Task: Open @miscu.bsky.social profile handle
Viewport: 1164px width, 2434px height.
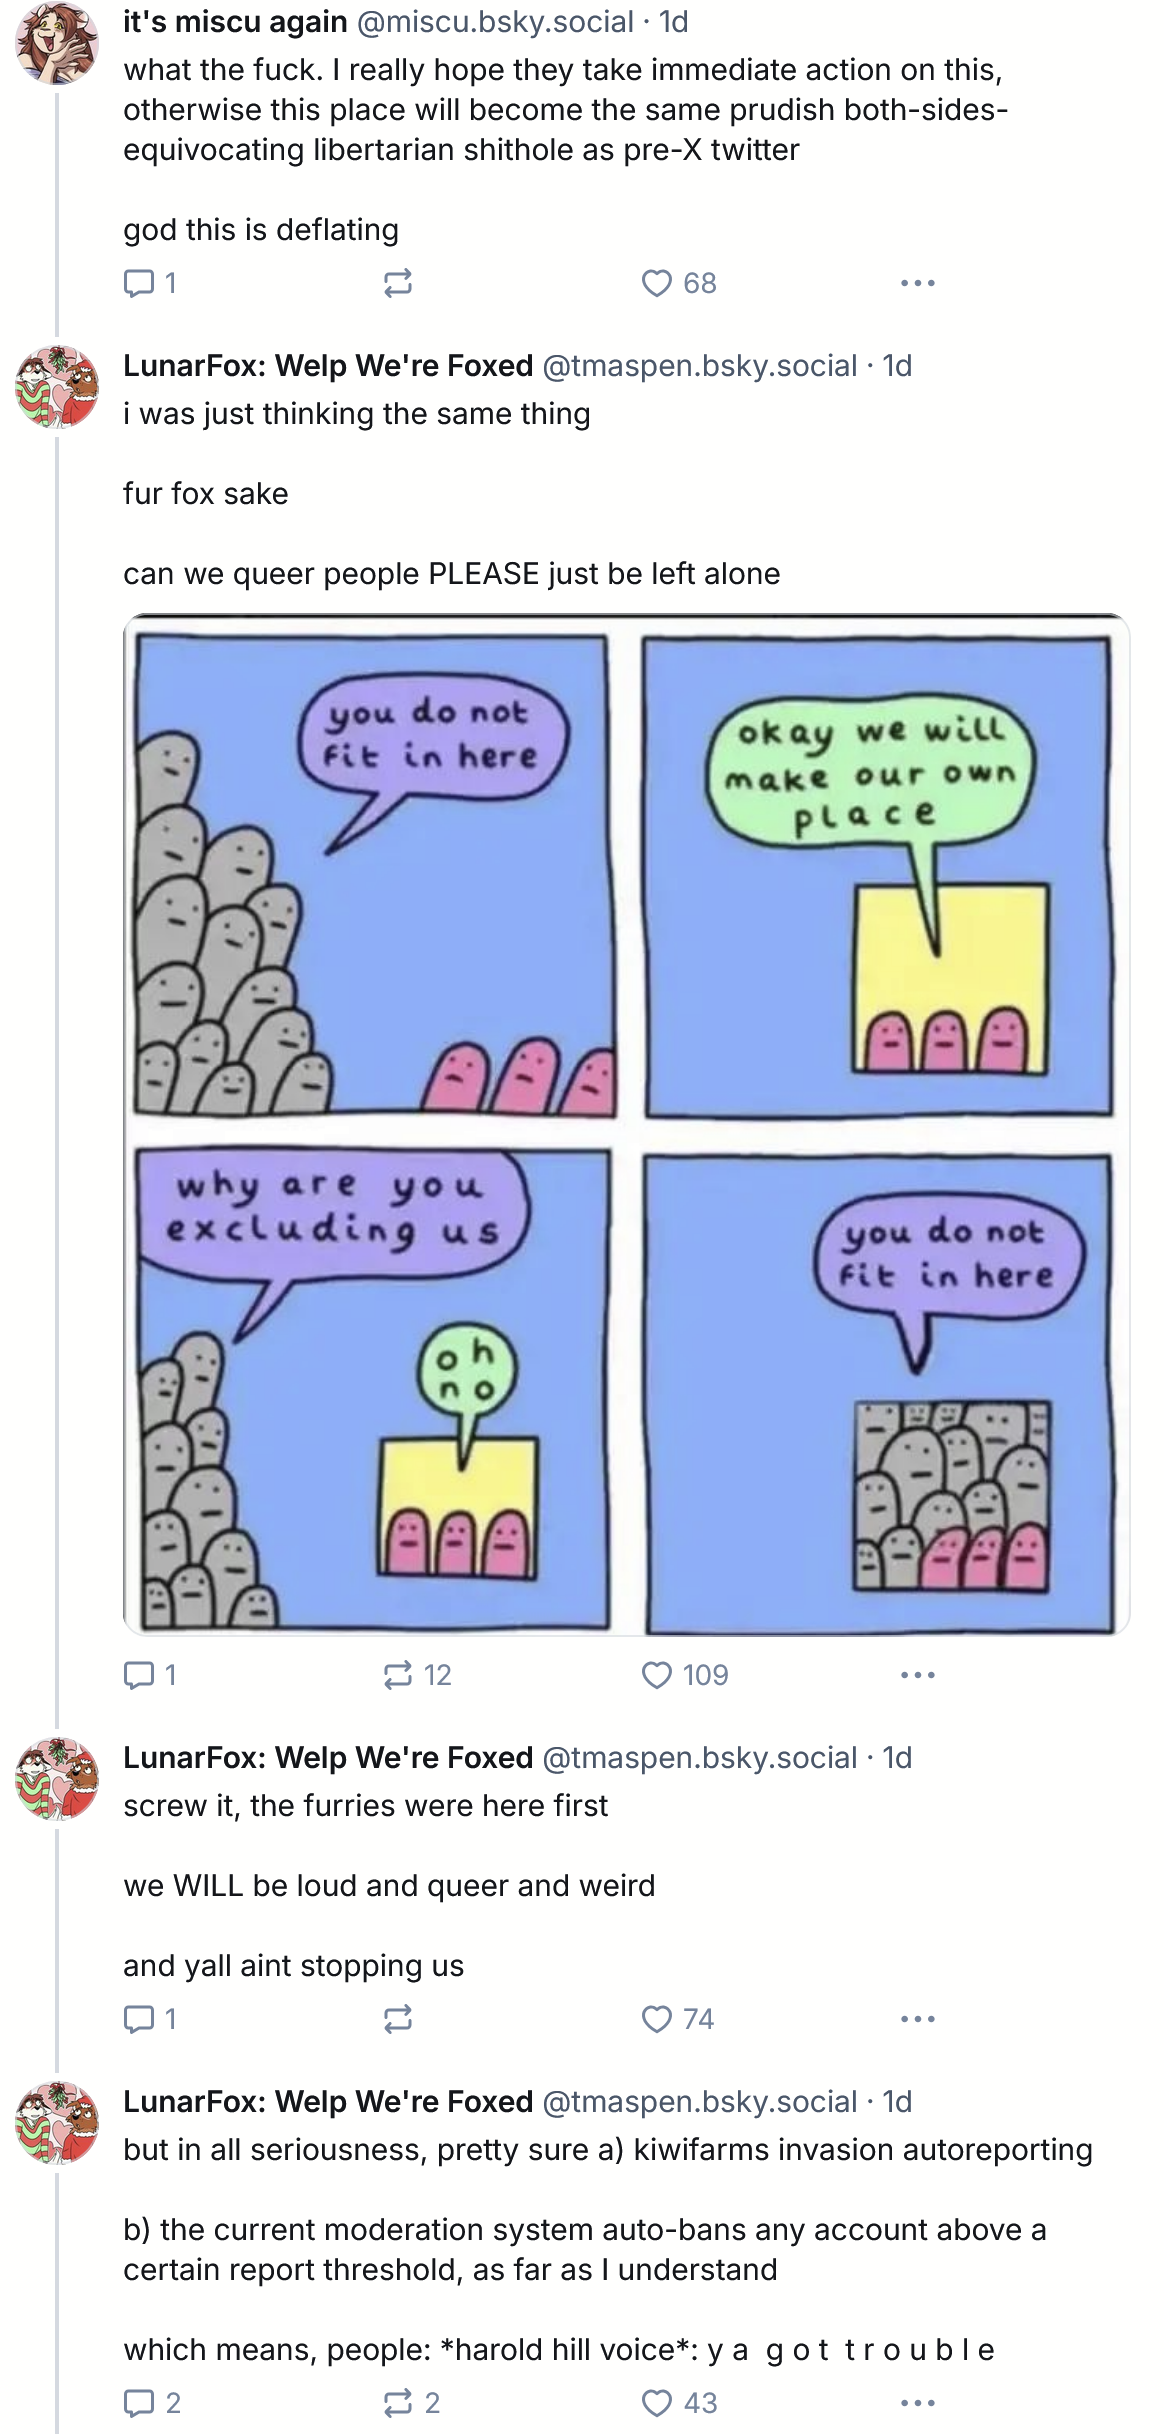Action: tap(495, 22)
